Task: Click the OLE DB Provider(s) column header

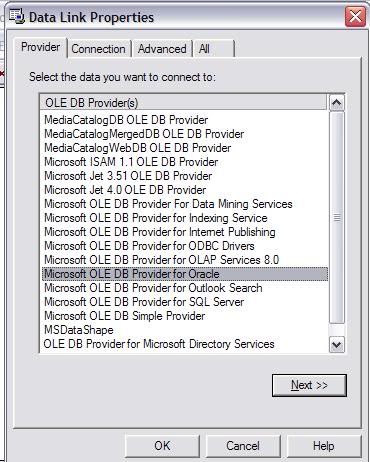Action: (x=183, y=103)
